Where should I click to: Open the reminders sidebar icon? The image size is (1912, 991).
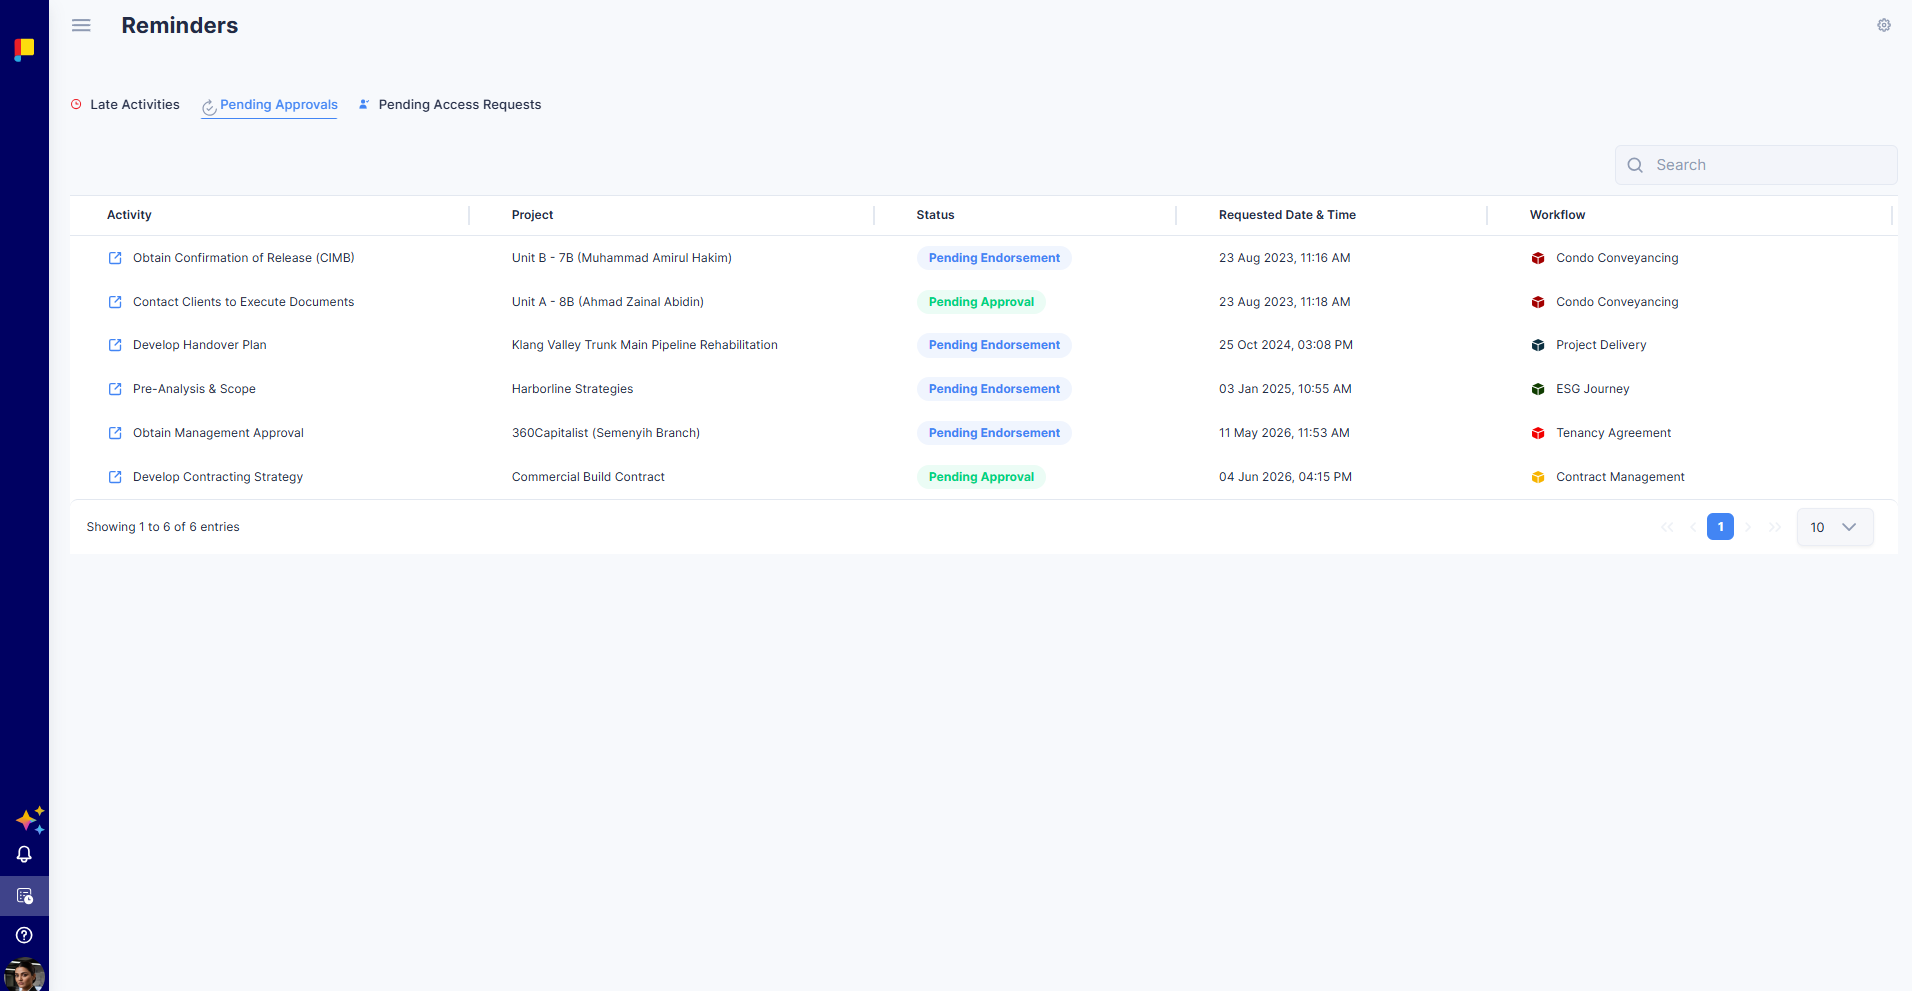[24, 896]
